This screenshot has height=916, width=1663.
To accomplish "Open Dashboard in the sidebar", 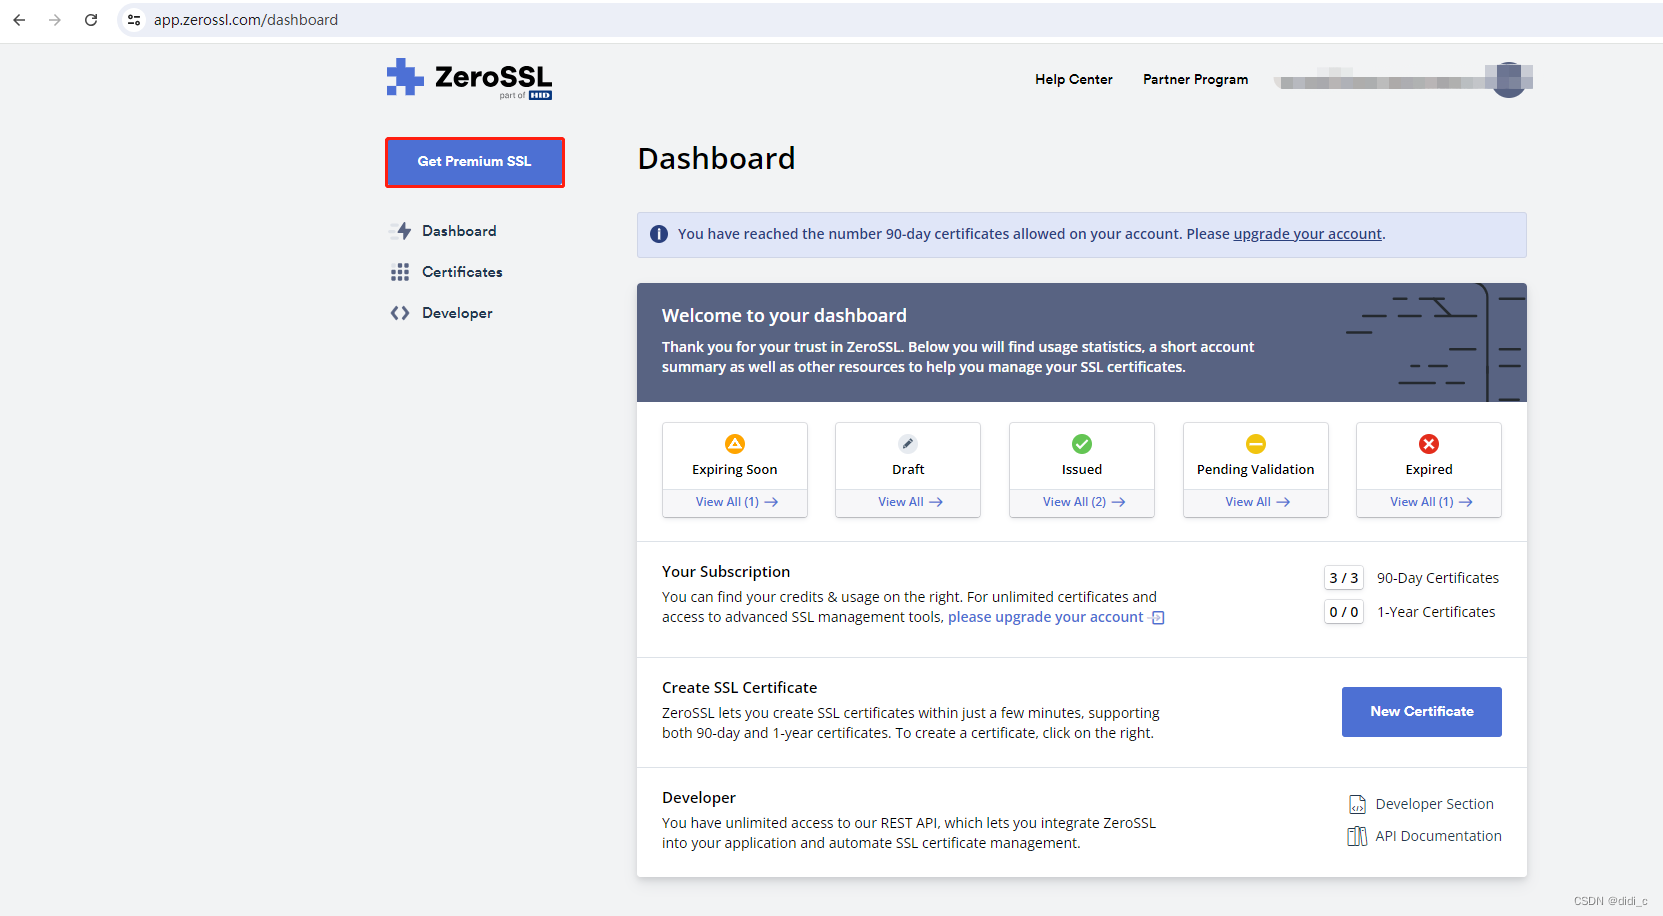I will (459, 231).
